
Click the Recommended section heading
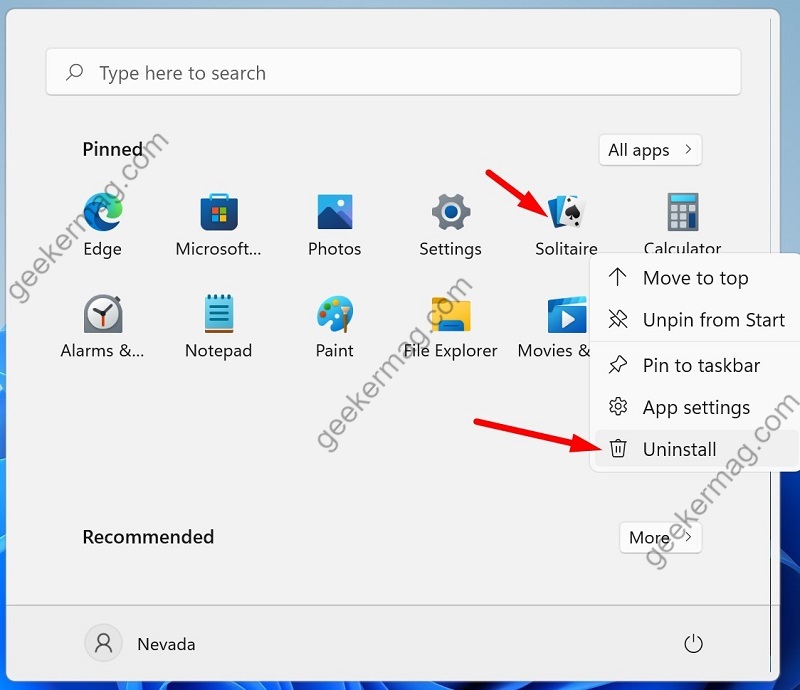point(148,537)
